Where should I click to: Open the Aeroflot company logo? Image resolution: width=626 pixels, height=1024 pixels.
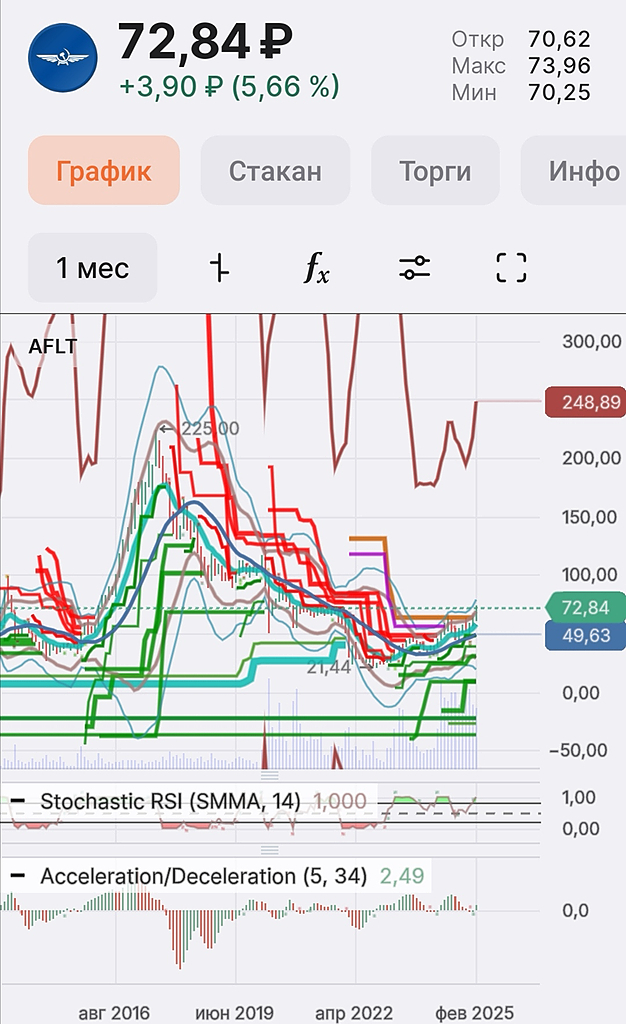(63, 57)
